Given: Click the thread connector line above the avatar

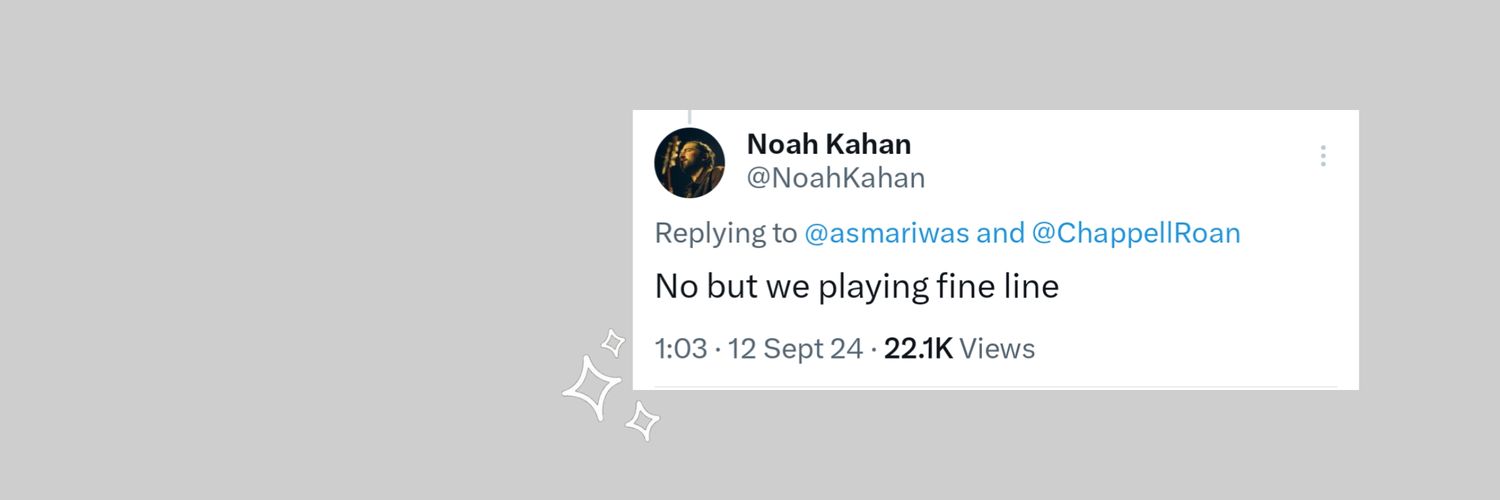Looking at the screenshot, I should pyautogui.click(x=689, y=117).
